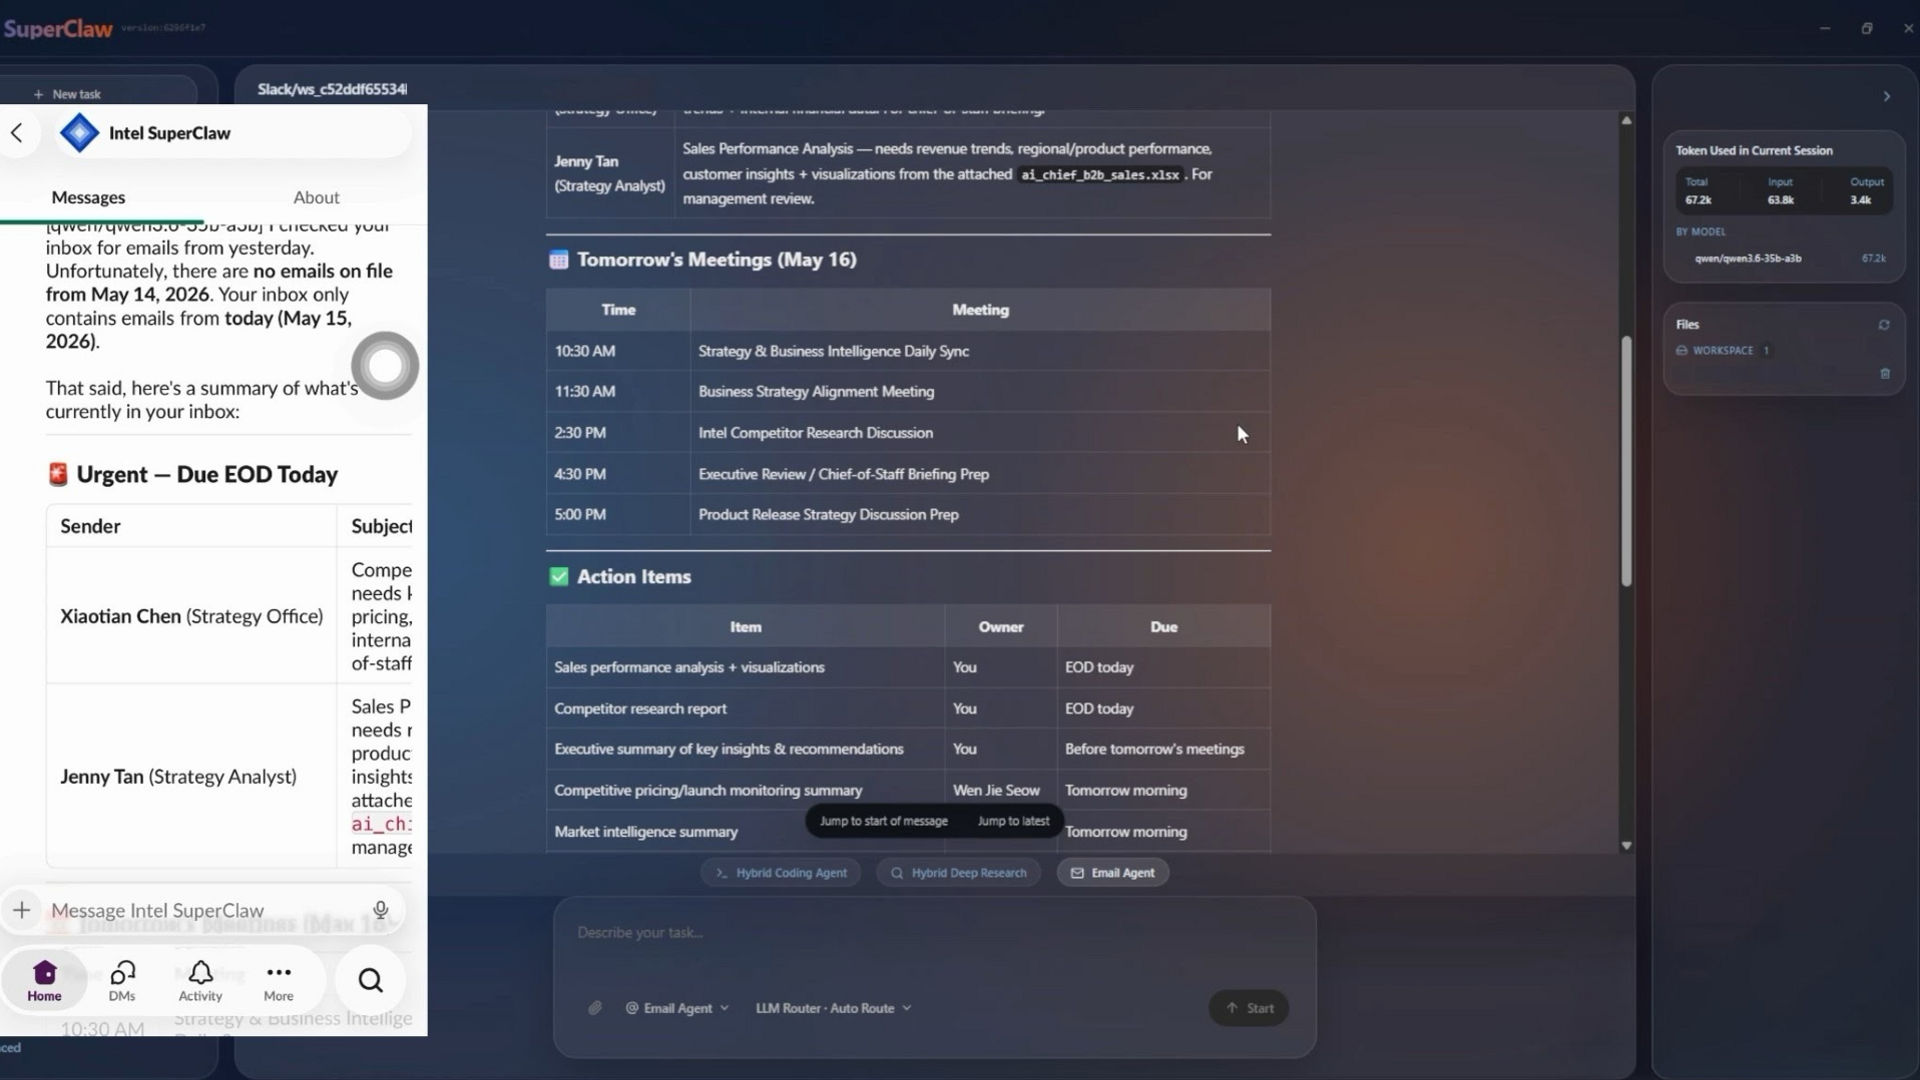Click the chat panel scrollbar thumb
This screenshot has width=1920, height=1080.
(1626, 460)
